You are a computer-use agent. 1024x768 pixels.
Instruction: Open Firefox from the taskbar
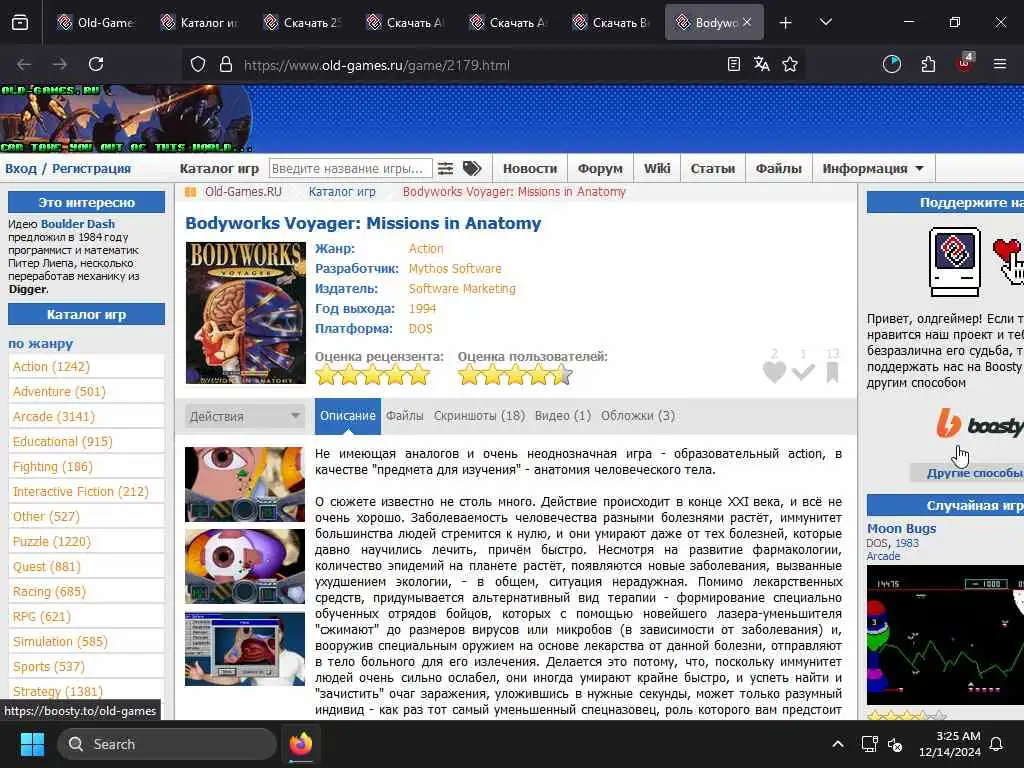click(300, 744)
